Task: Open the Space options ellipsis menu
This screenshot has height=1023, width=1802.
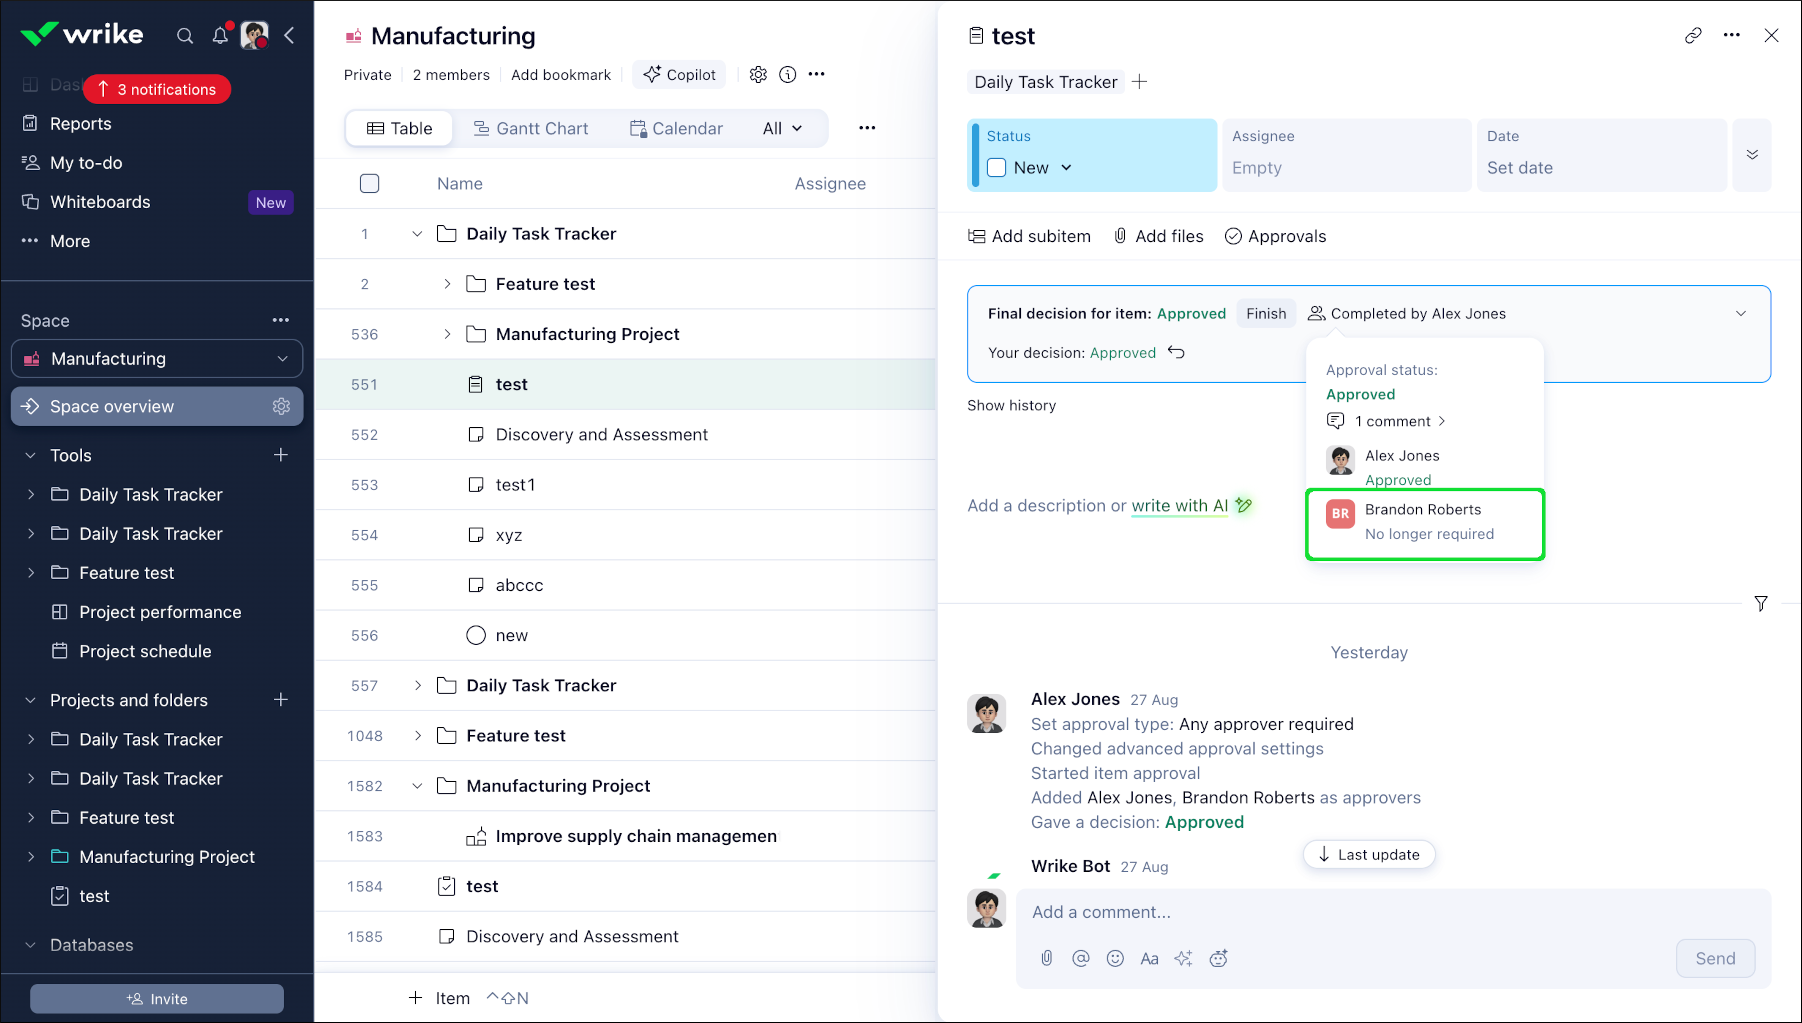Action: [x=281, y=320]
